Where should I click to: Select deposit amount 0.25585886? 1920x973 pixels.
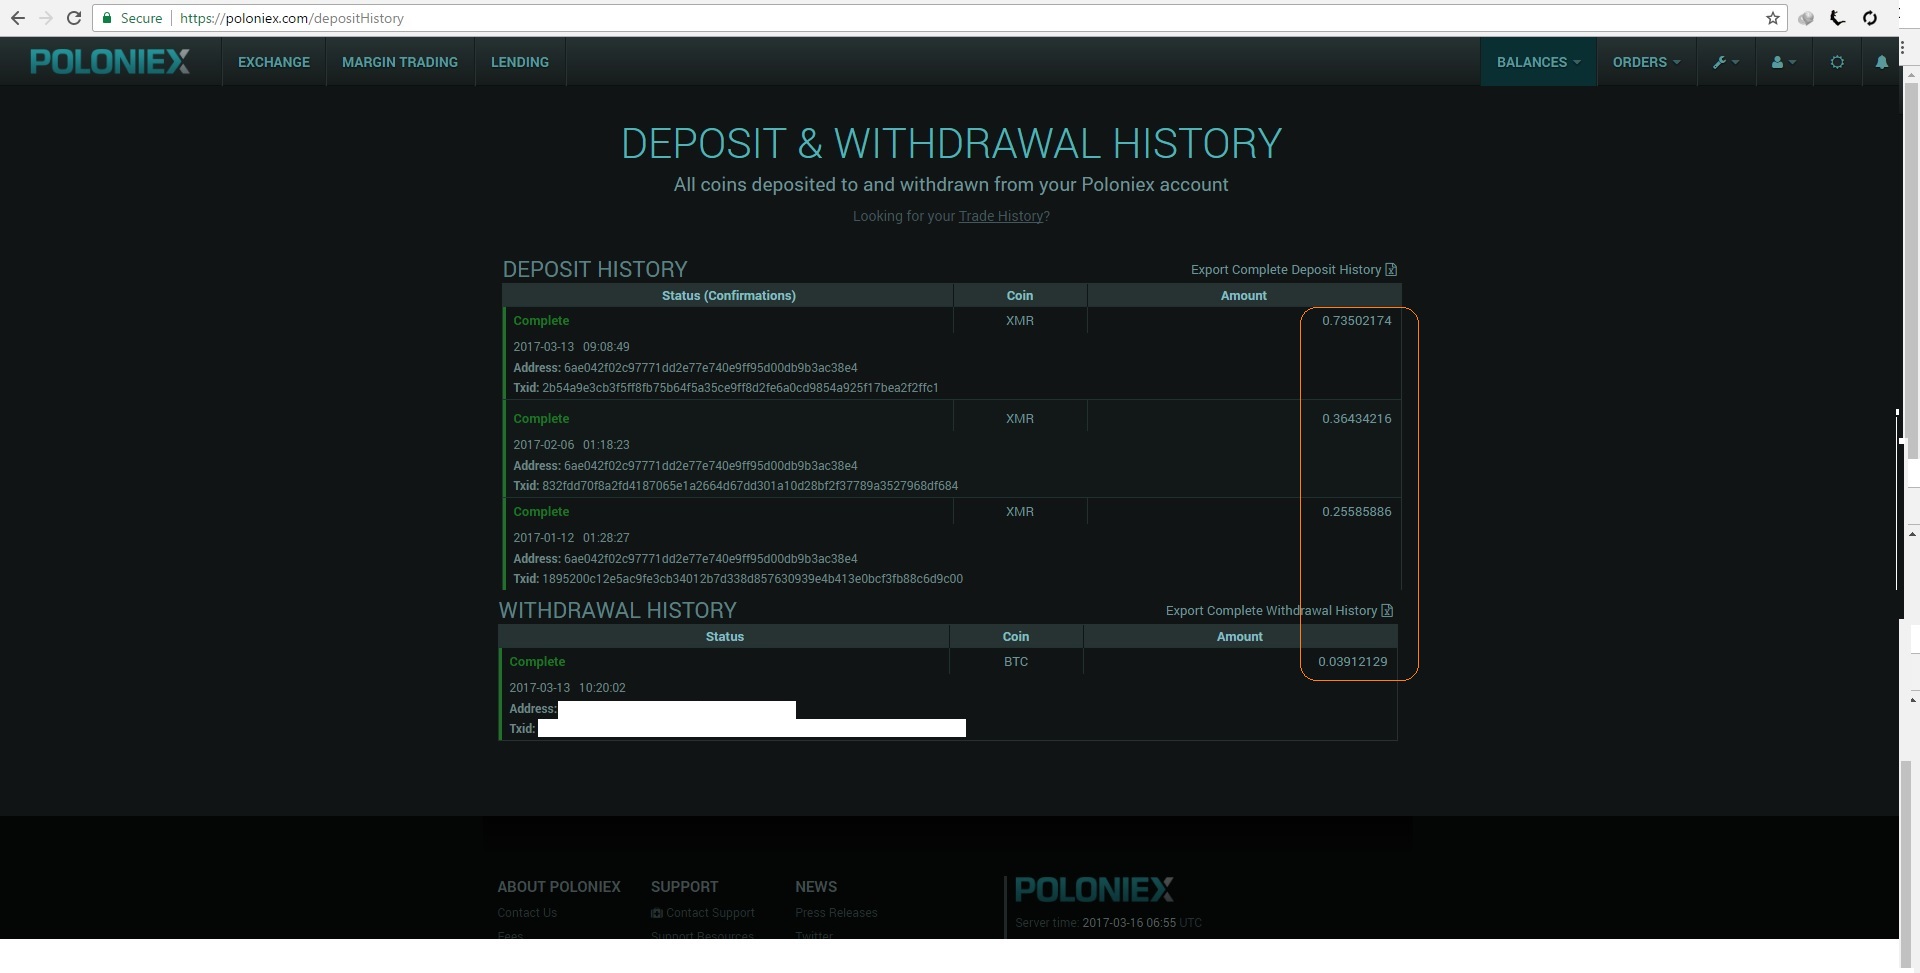[x=1356, y=512]
